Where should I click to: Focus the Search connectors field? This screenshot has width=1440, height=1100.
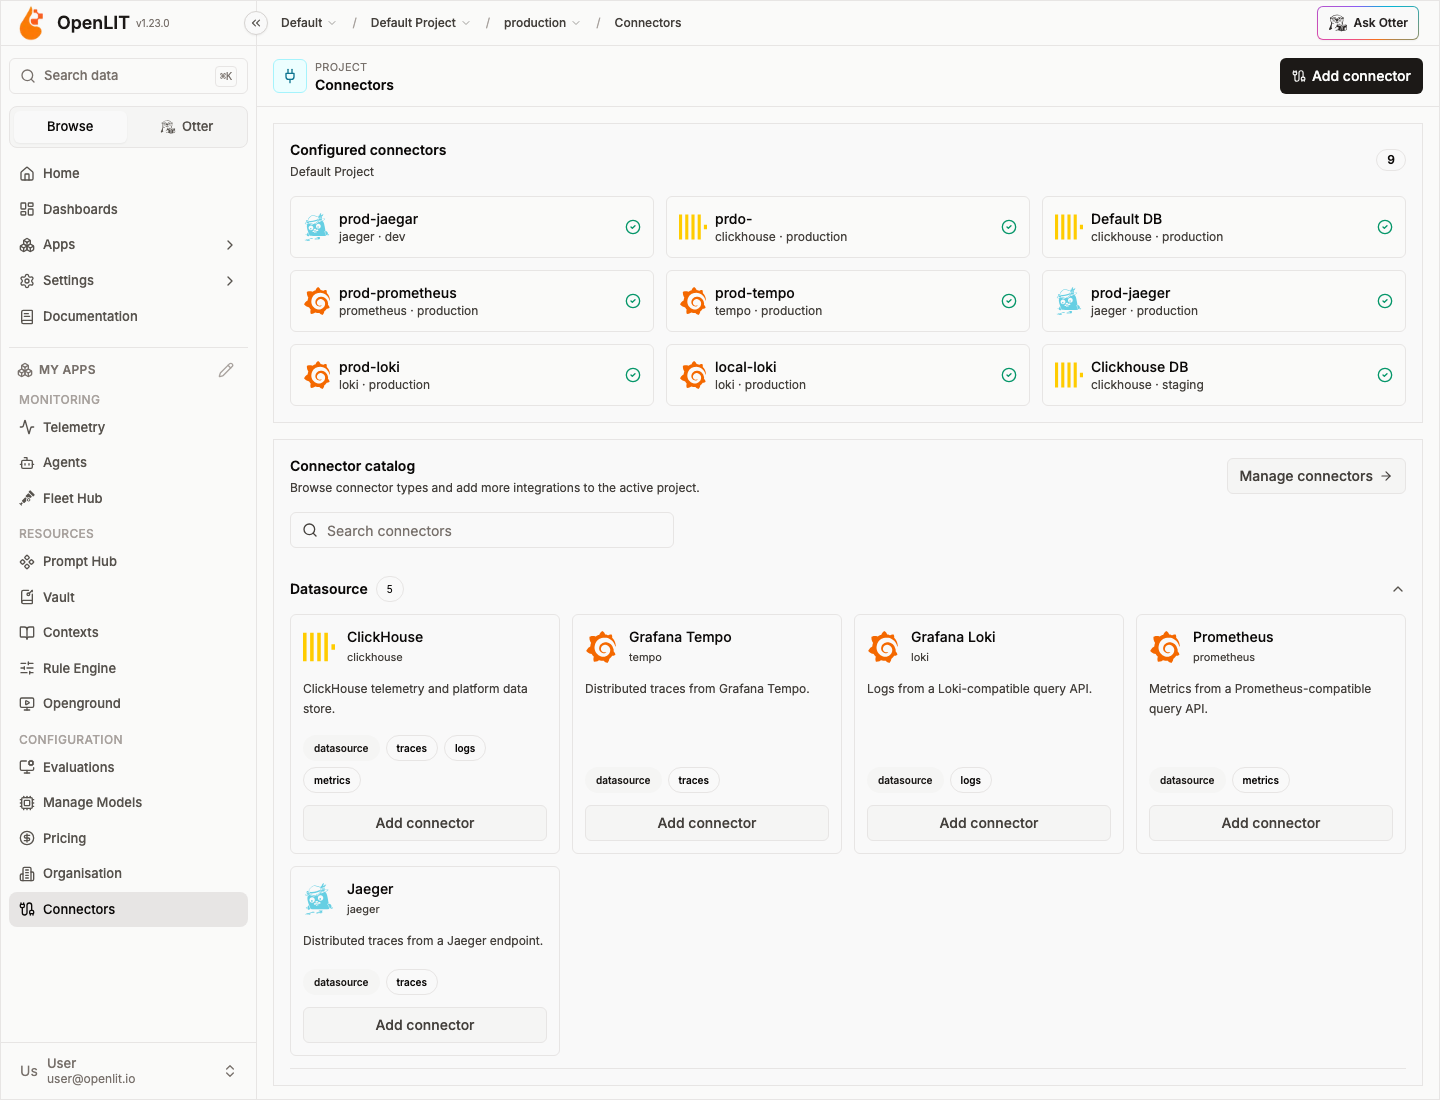(482, 531)
